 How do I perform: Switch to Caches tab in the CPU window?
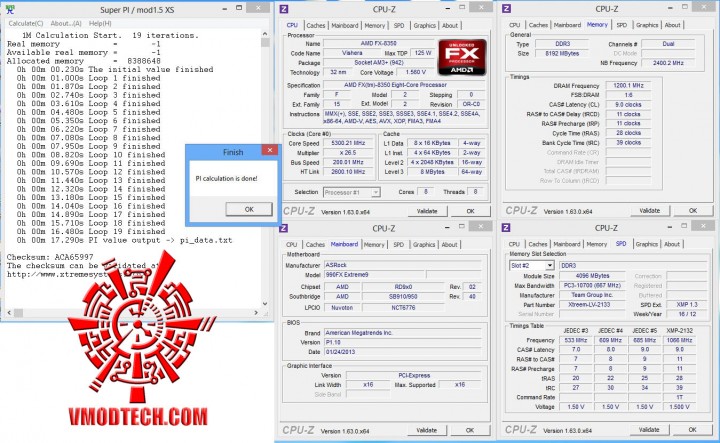coord(315,26)
